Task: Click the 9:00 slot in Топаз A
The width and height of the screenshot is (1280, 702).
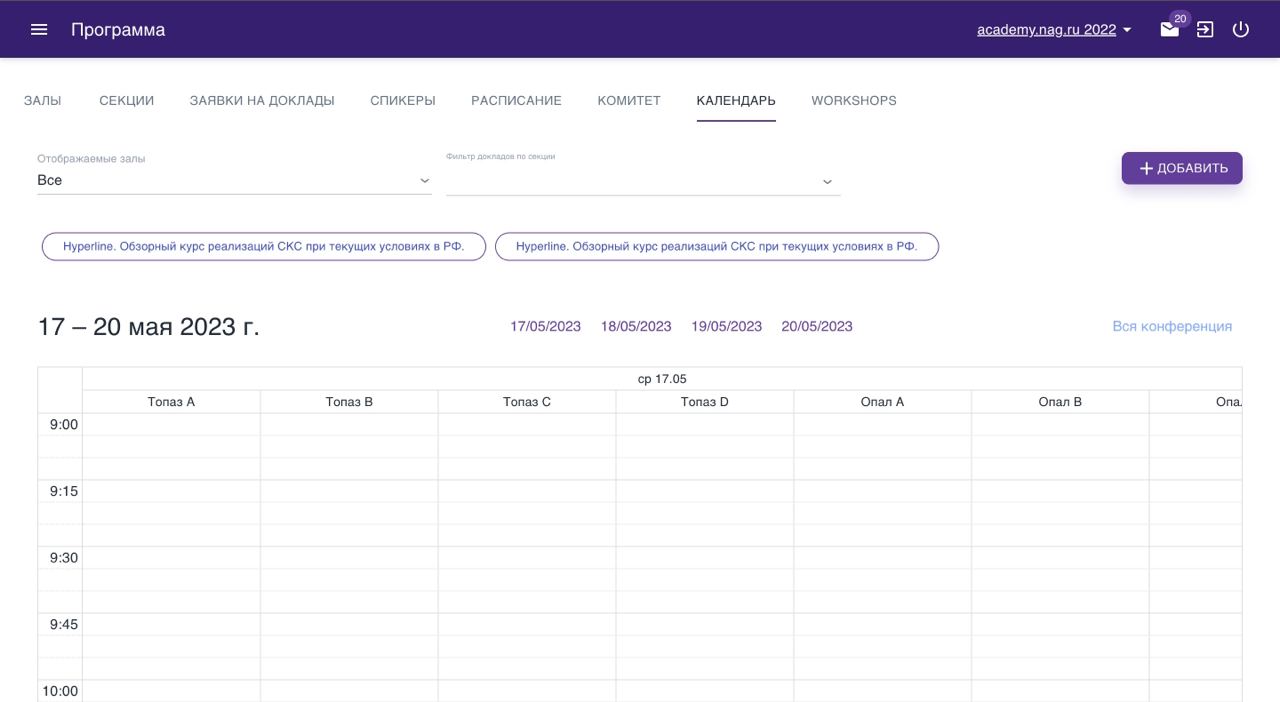Action: (x=171, y=425)
